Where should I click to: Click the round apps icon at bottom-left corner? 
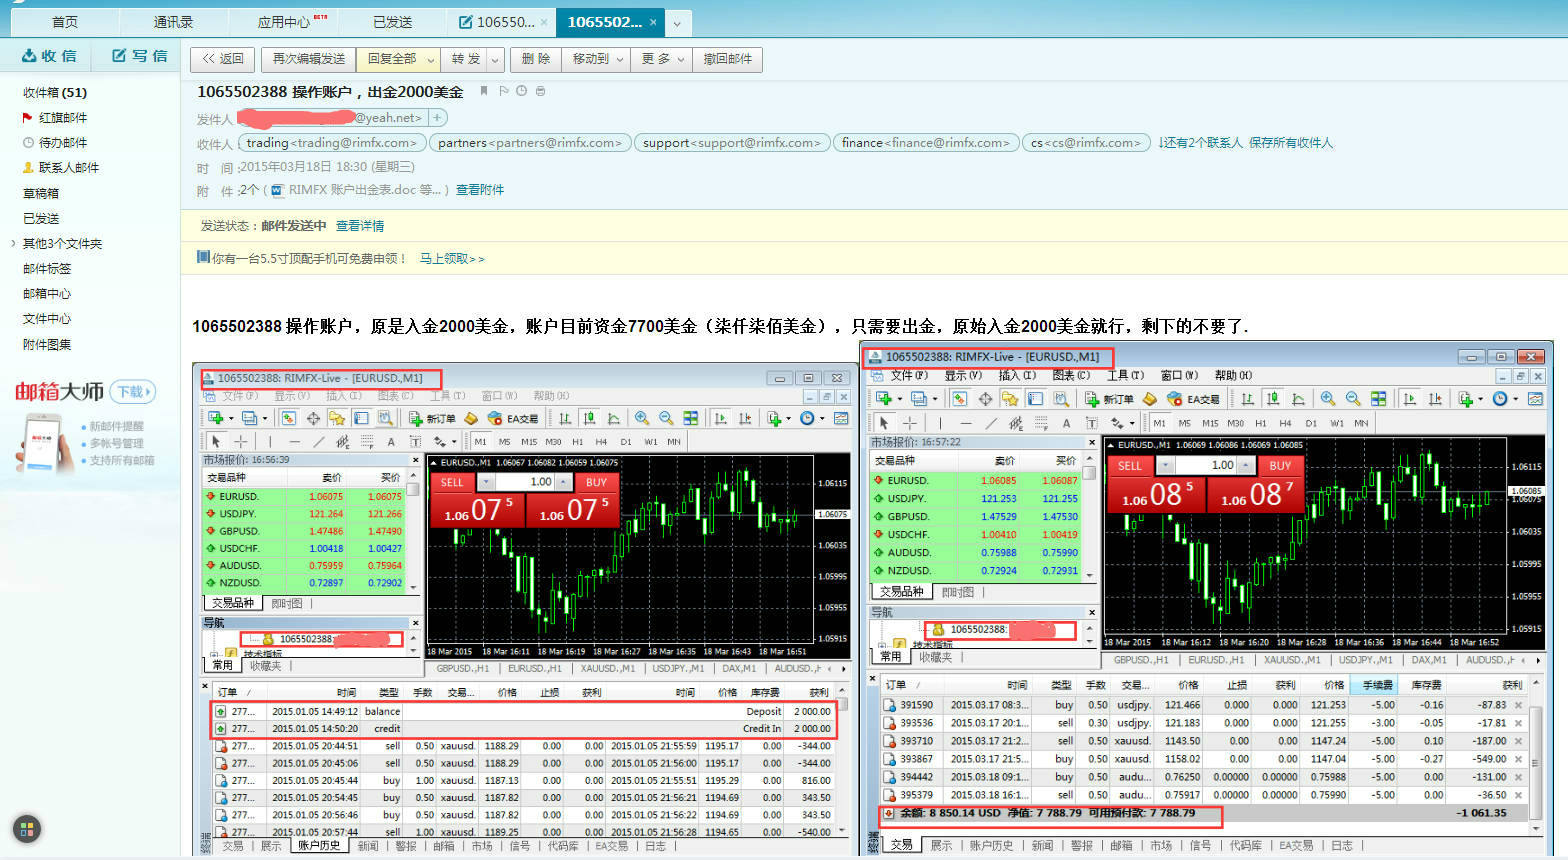(27, 828)
